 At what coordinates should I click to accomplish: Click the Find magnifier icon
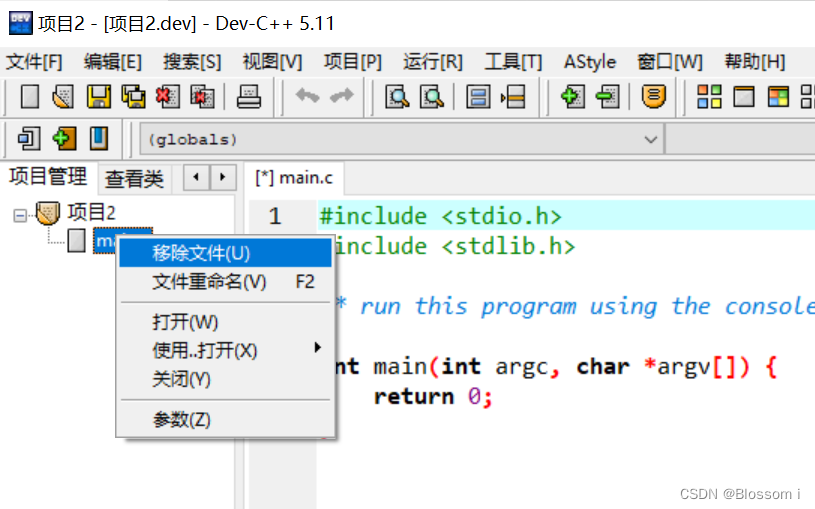[x=397, y=97]
